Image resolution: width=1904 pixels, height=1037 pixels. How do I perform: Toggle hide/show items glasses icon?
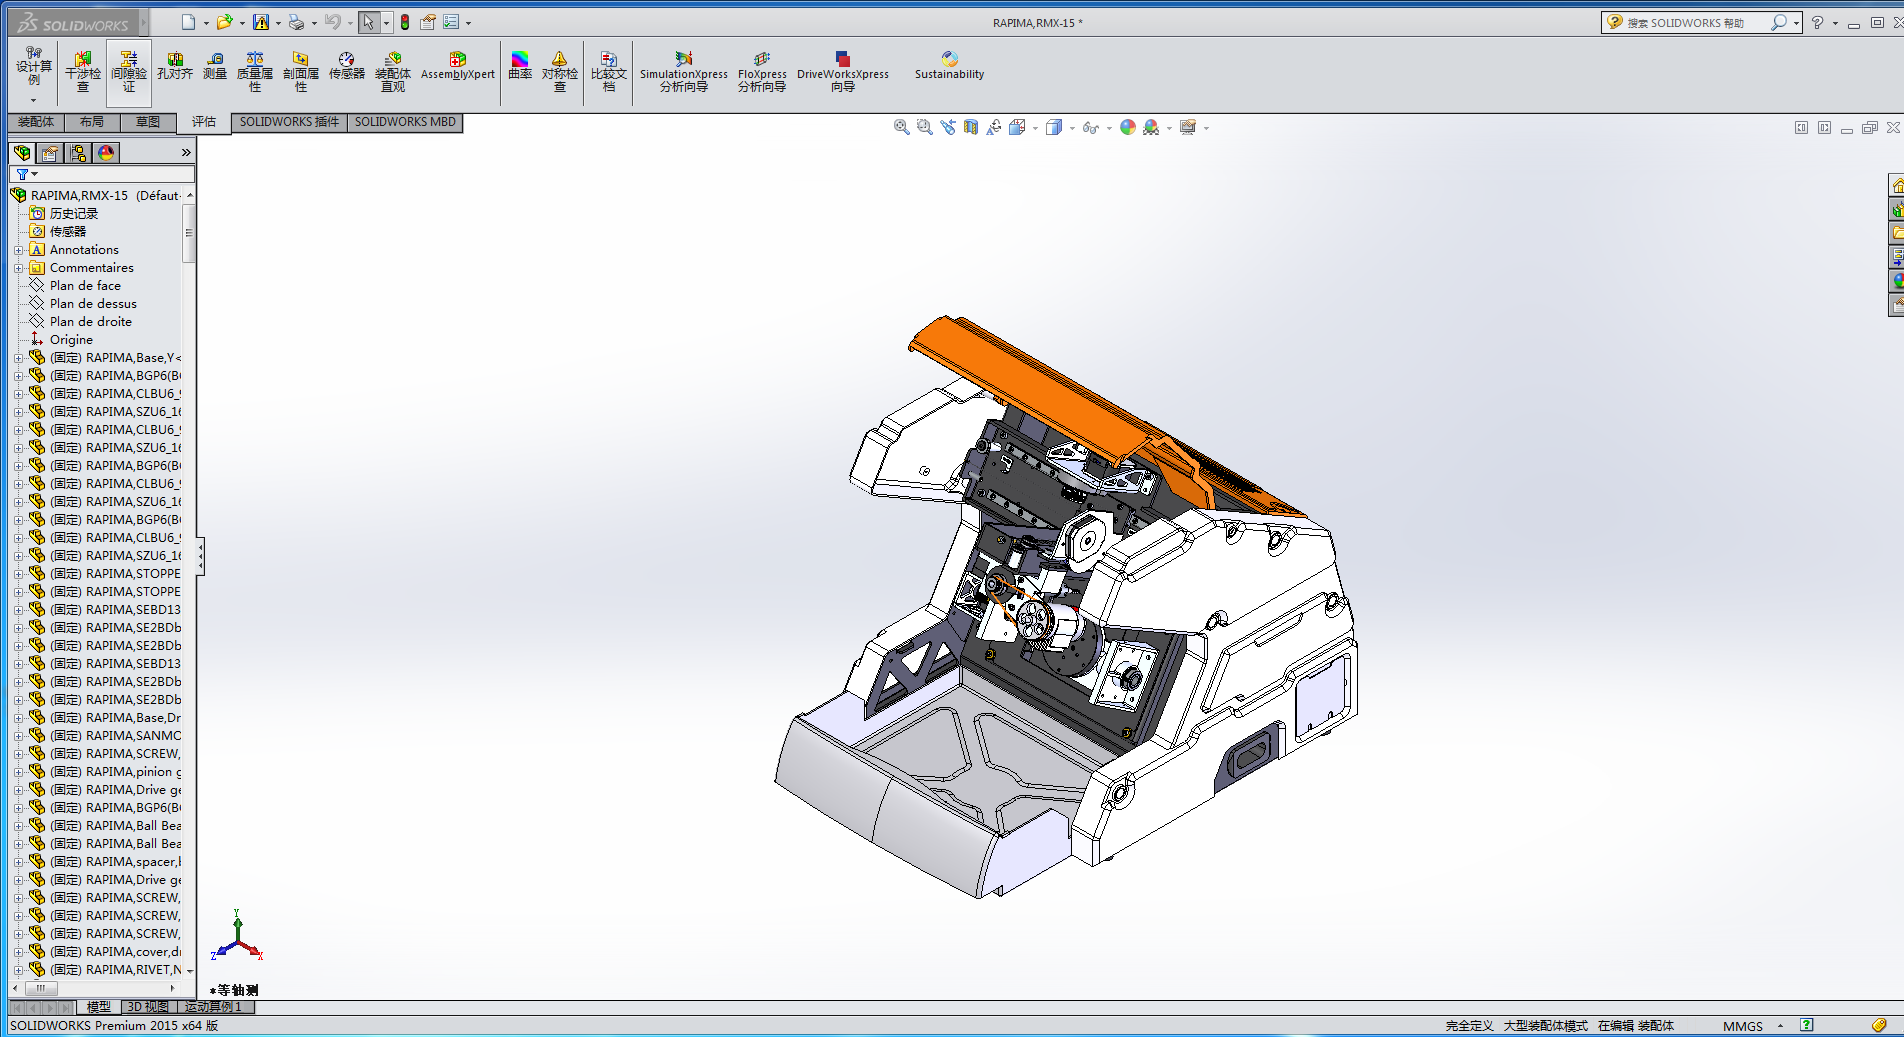tap(1091, 128)
